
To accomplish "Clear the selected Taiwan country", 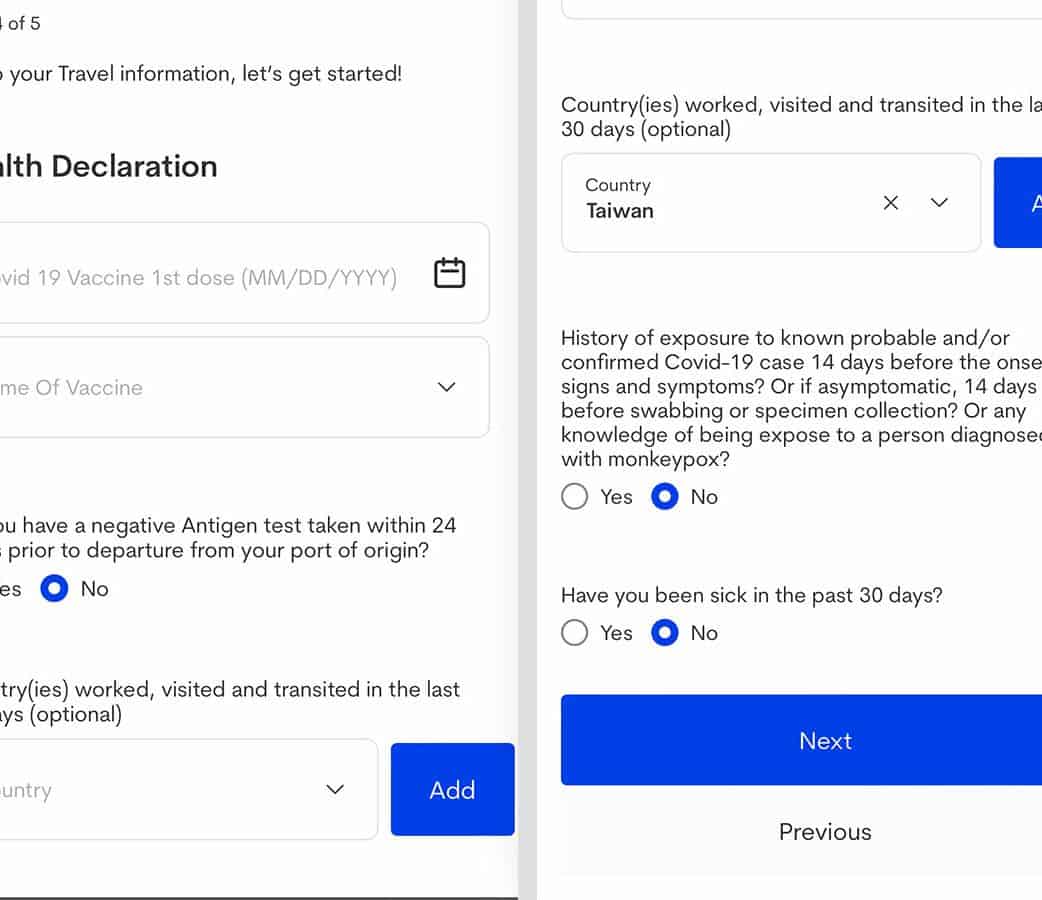I will (891, 203).
